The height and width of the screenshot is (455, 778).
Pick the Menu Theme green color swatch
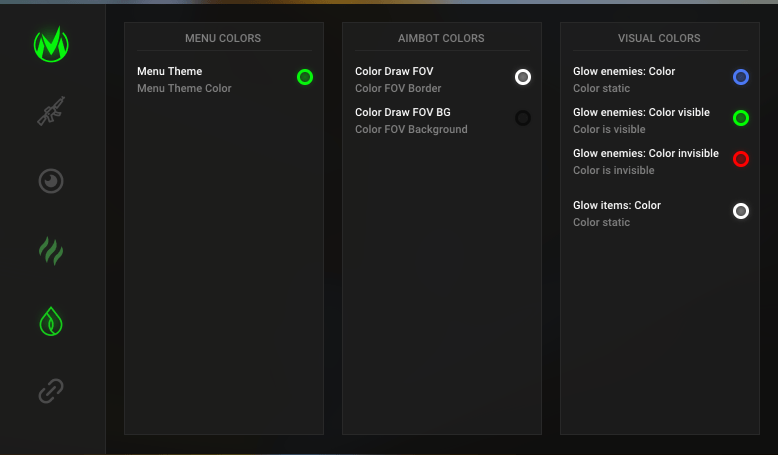coord(305,77)
